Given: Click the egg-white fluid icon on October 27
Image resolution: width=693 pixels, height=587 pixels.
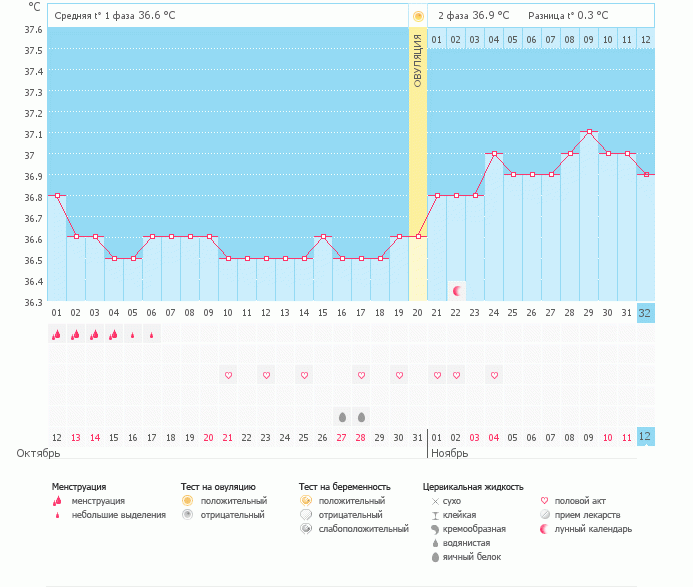Looking at the screenshot, I should [x=342, y=416].
